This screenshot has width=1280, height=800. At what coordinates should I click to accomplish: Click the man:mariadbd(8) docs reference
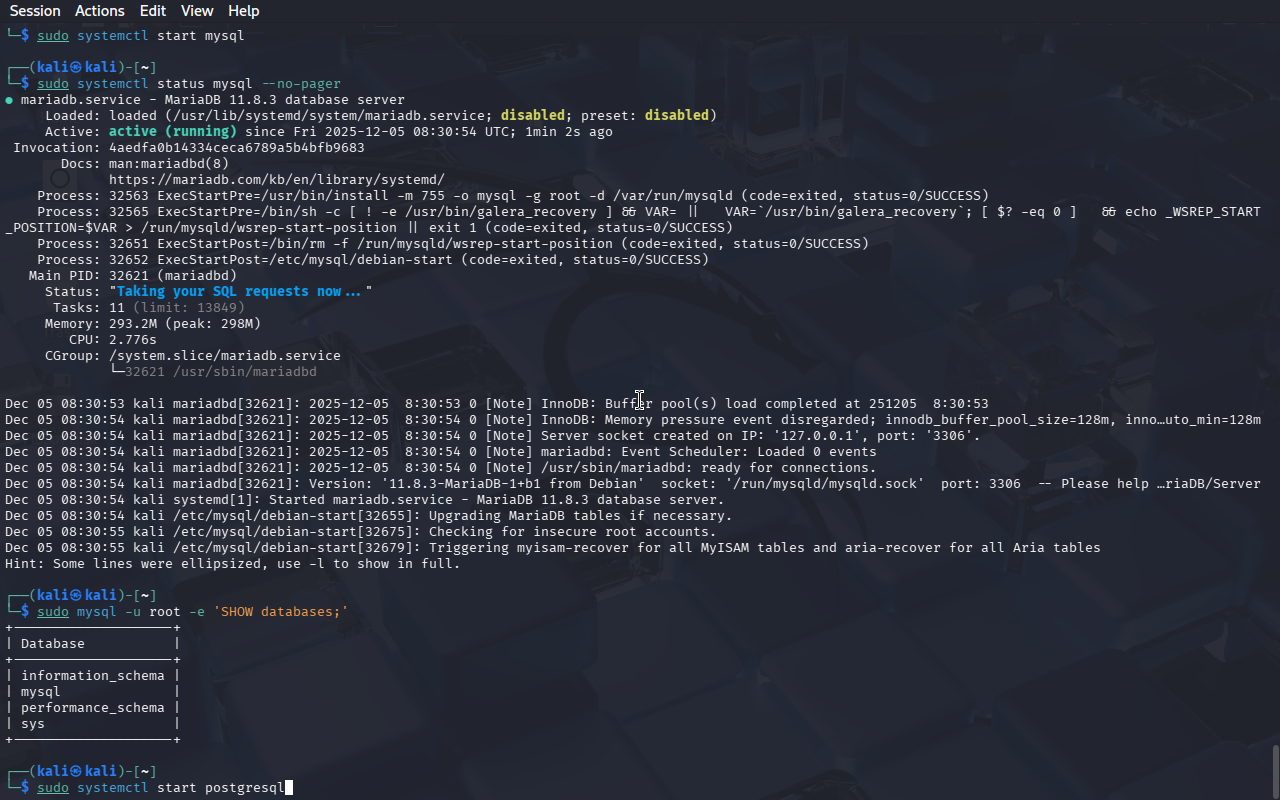tap(168, 163)
